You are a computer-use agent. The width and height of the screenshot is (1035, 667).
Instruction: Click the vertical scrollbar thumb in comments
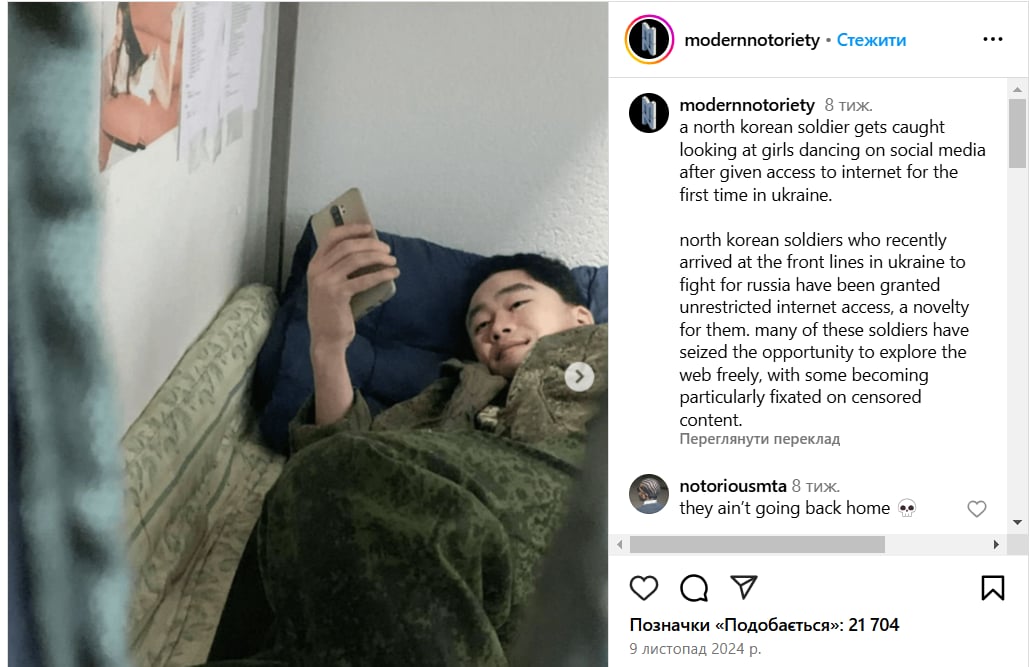(x=1017, y=133)
